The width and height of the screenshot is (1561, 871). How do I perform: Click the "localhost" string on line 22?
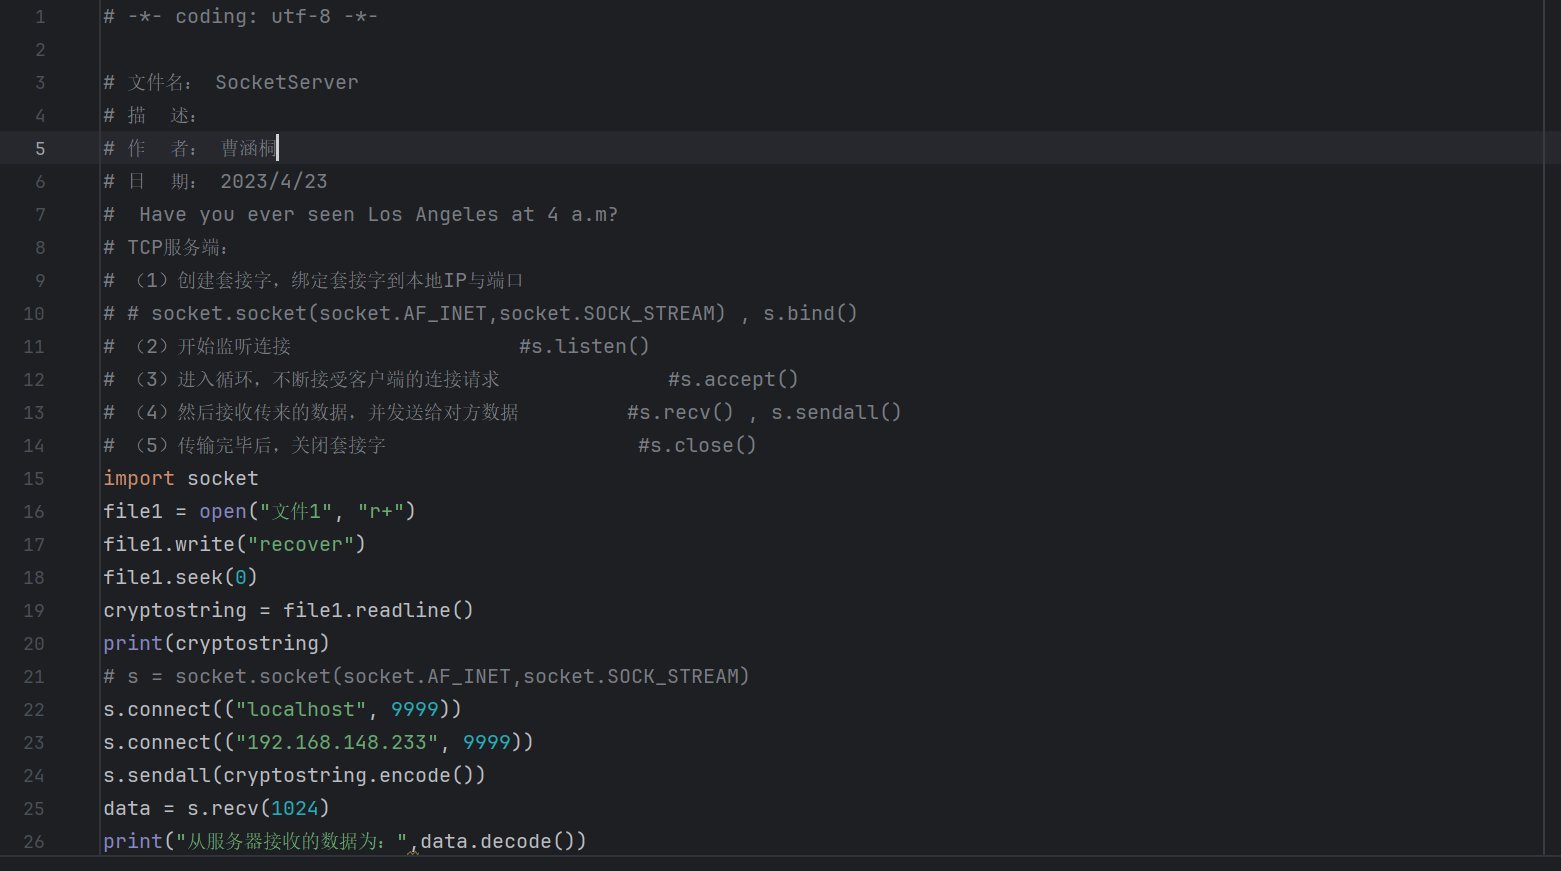point(300,709)
